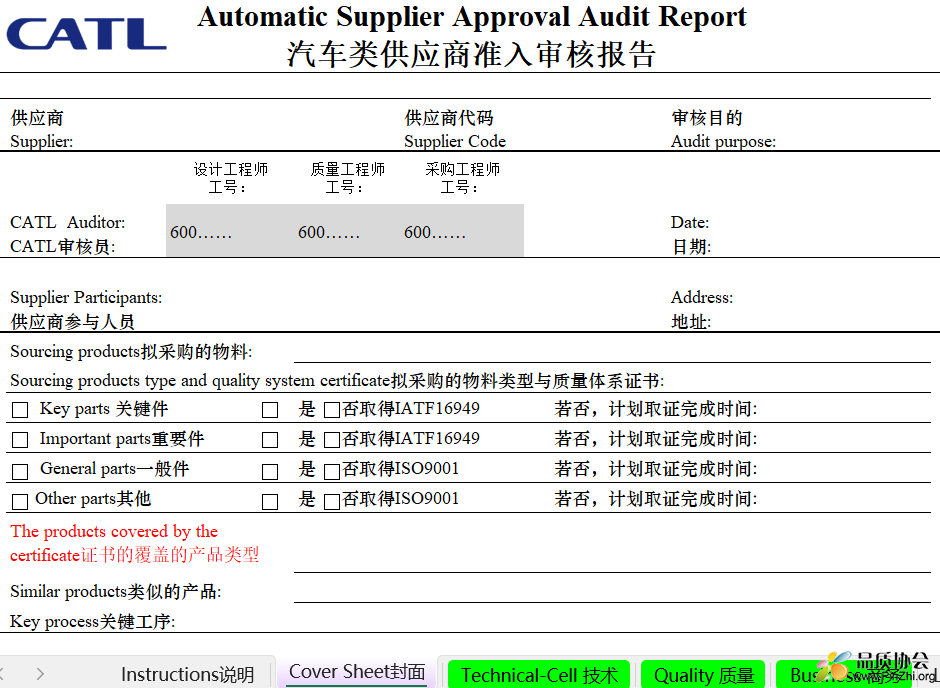Tick 否 checkbox in Important parts row

(x=332, y=440)
